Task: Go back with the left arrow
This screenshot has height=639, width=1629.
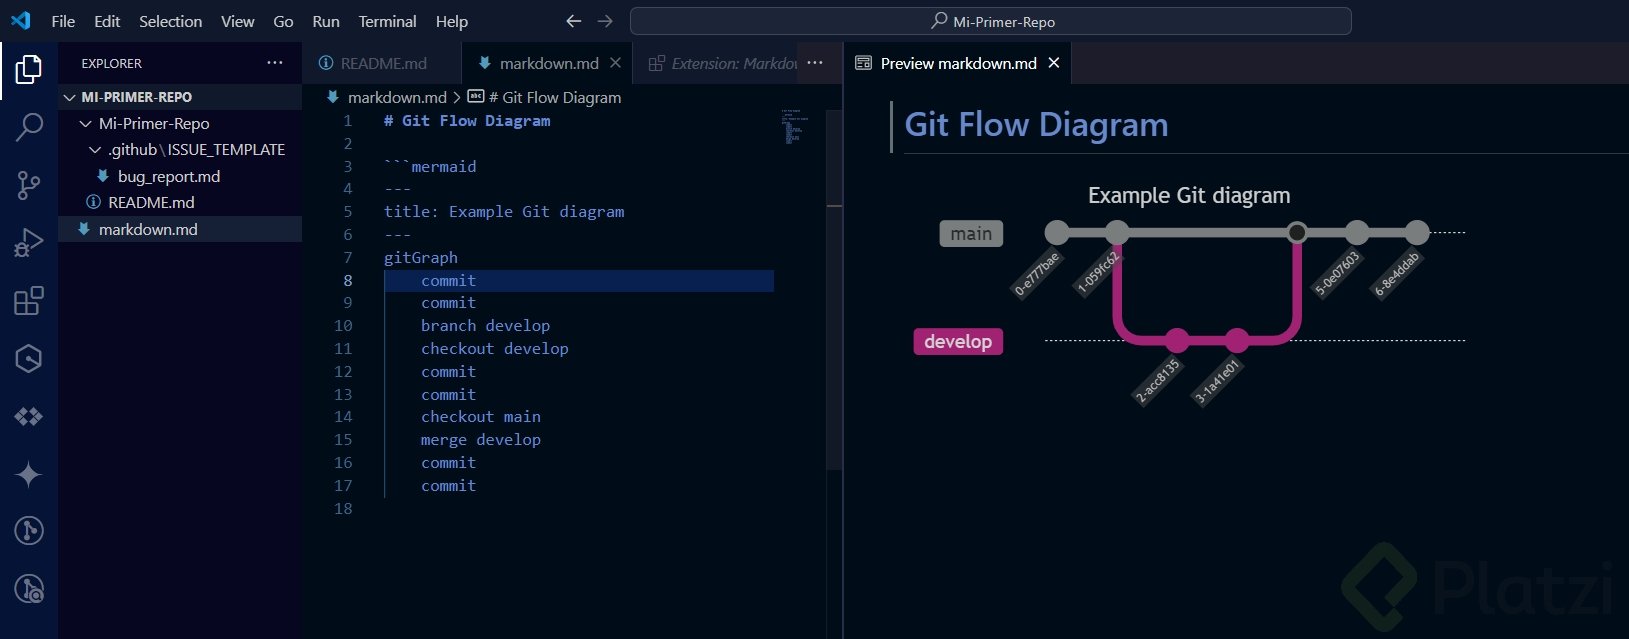Action: [573, 21]
